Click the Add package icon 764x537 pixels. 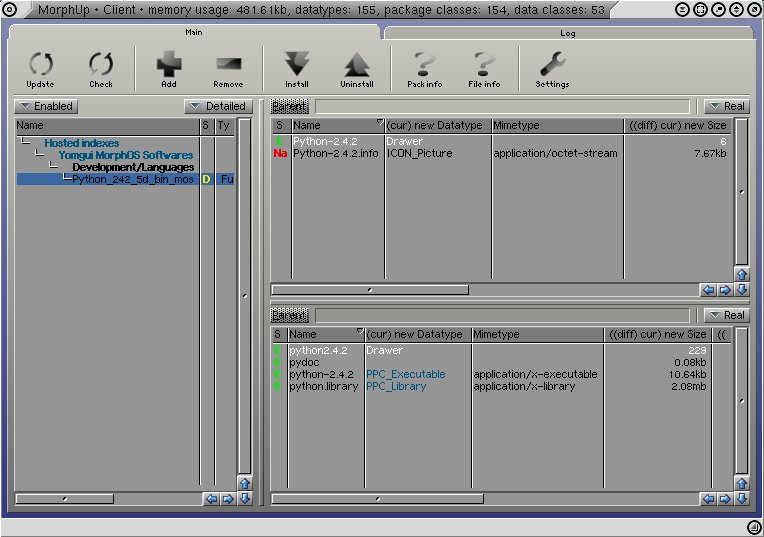(x=169, y=69)
